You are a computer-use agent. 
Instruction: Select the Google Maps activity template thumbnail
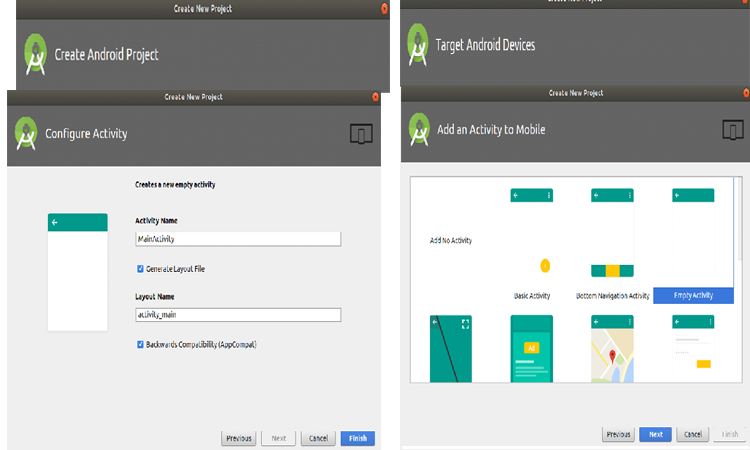click(x=612, y=348)
